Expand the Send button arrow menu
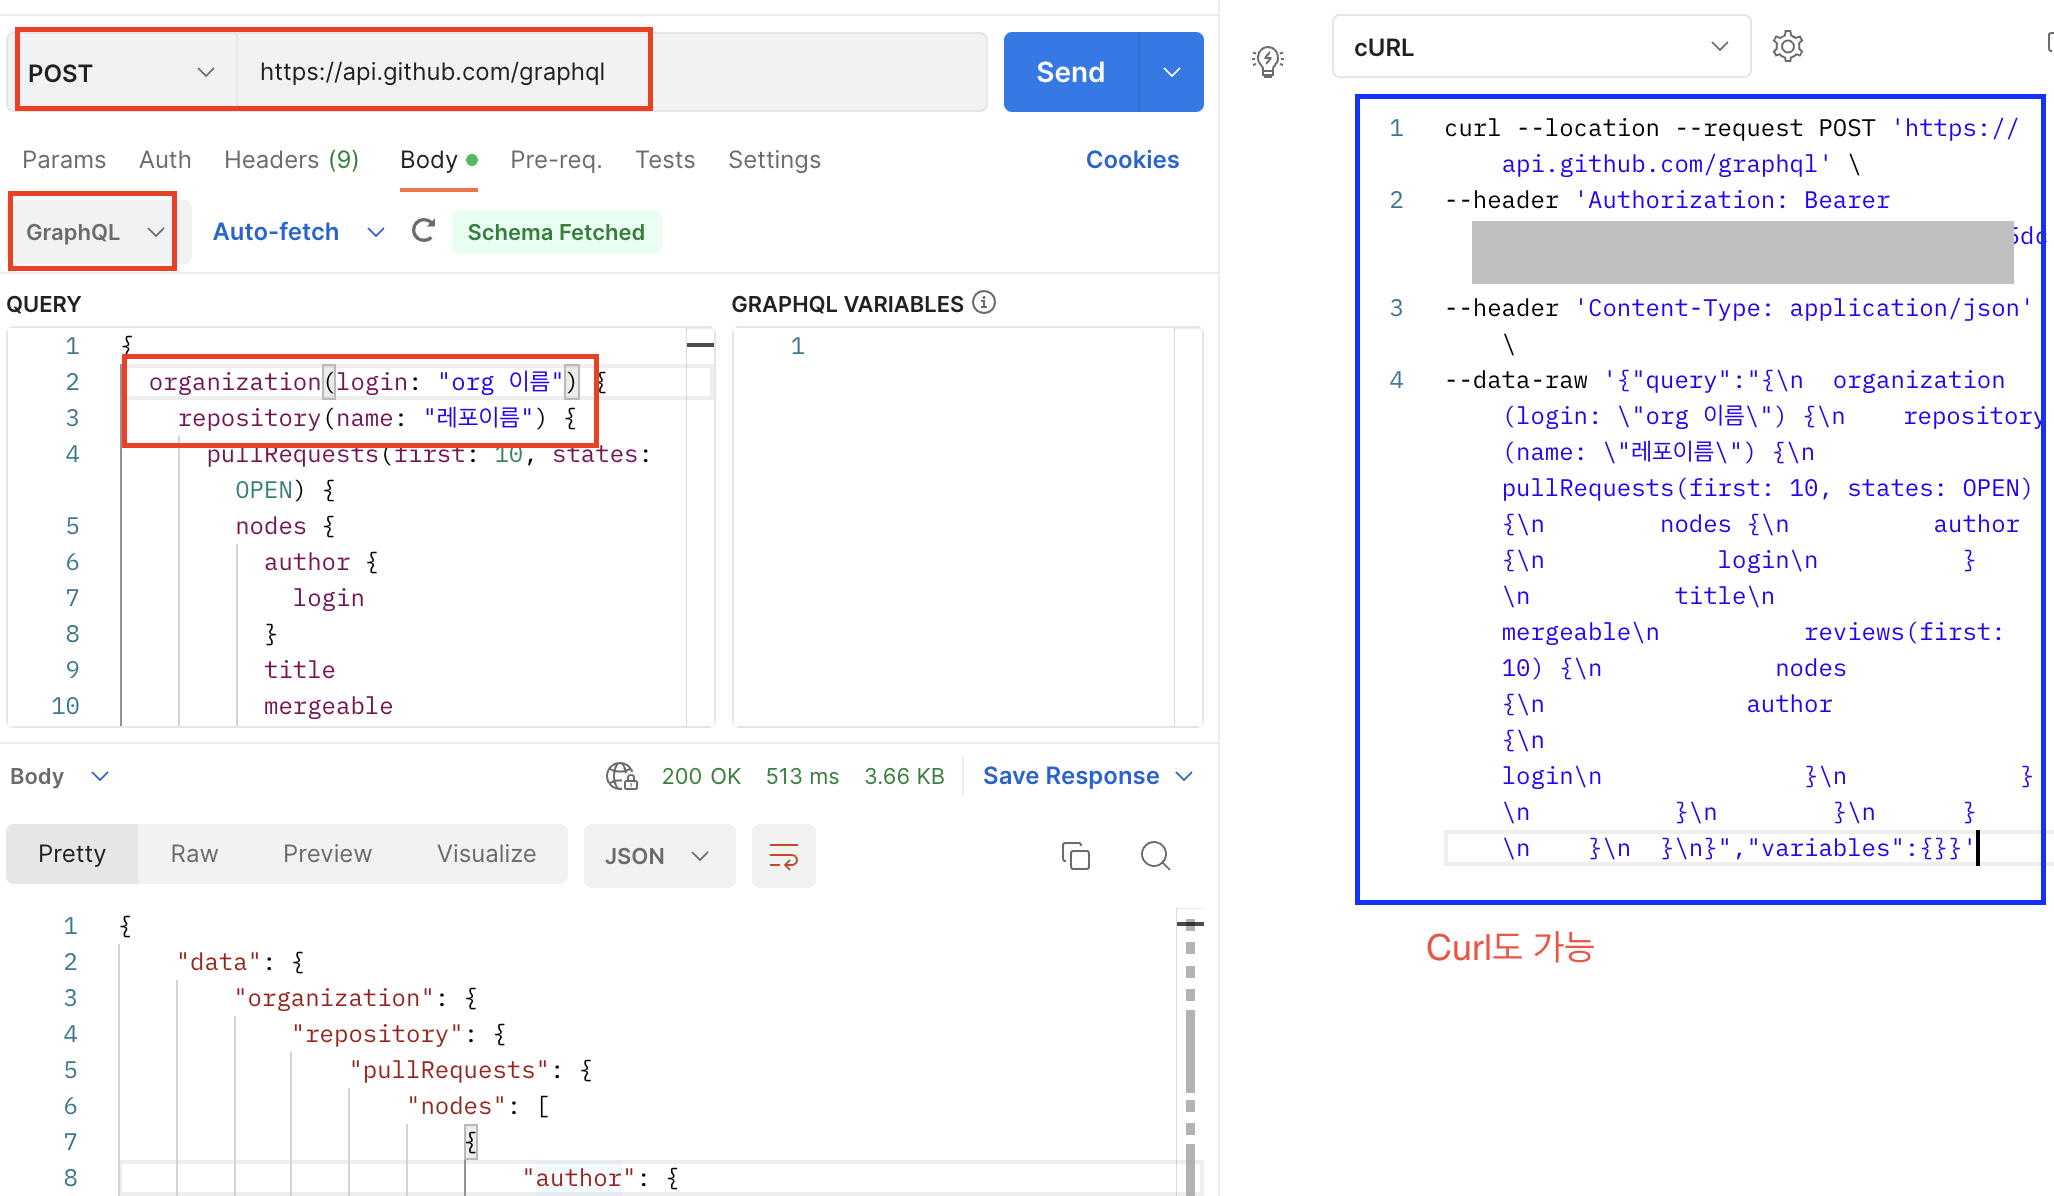 1172,72
